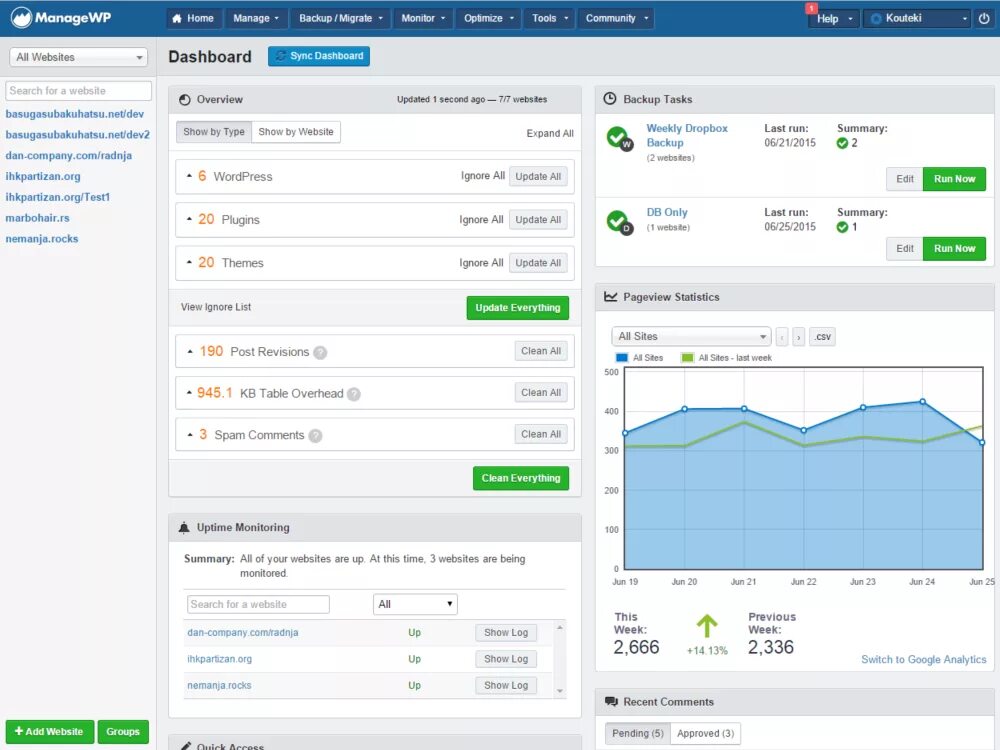Click the Uptime Monitoring bell icon
This screenshot has width=1000, height=750.
click(x=184, y=527)
